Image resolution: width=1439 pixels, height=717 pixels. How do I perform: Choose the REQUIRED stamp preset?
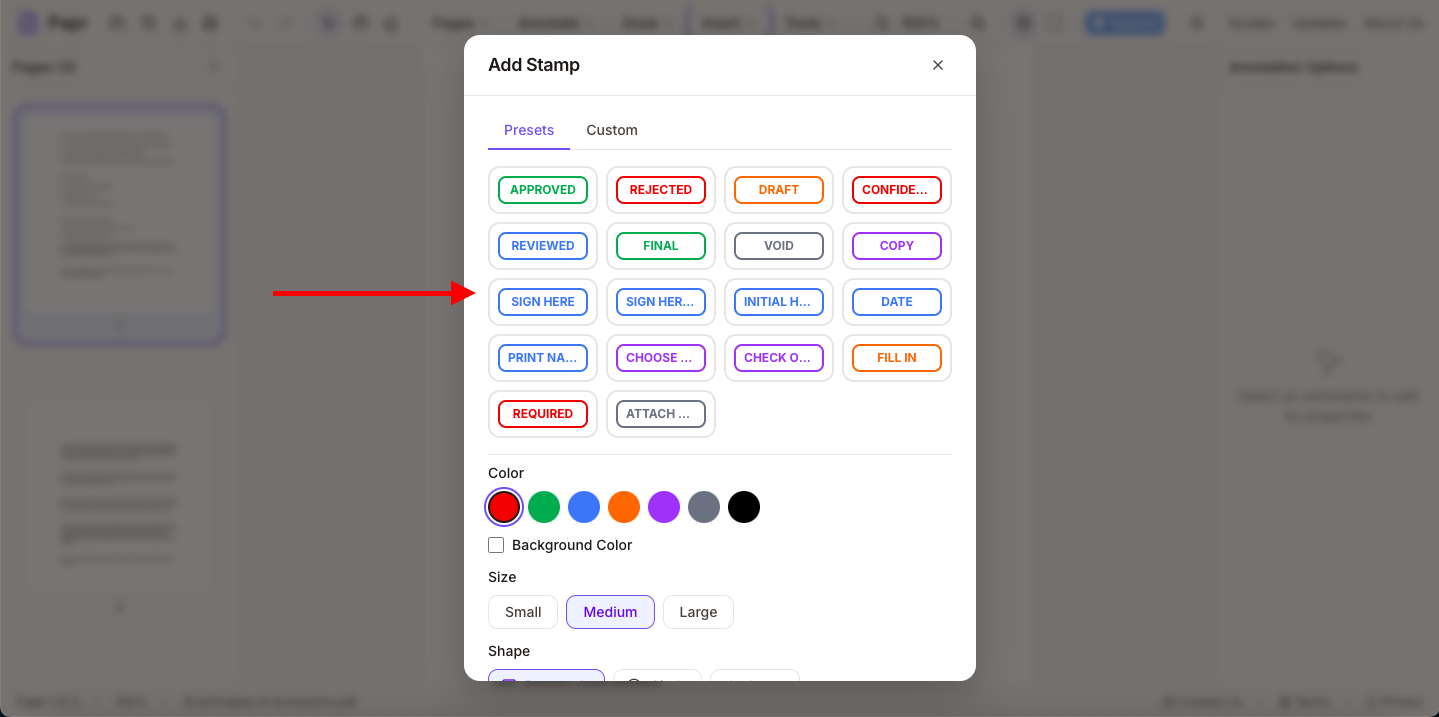(x=543, y=414)
